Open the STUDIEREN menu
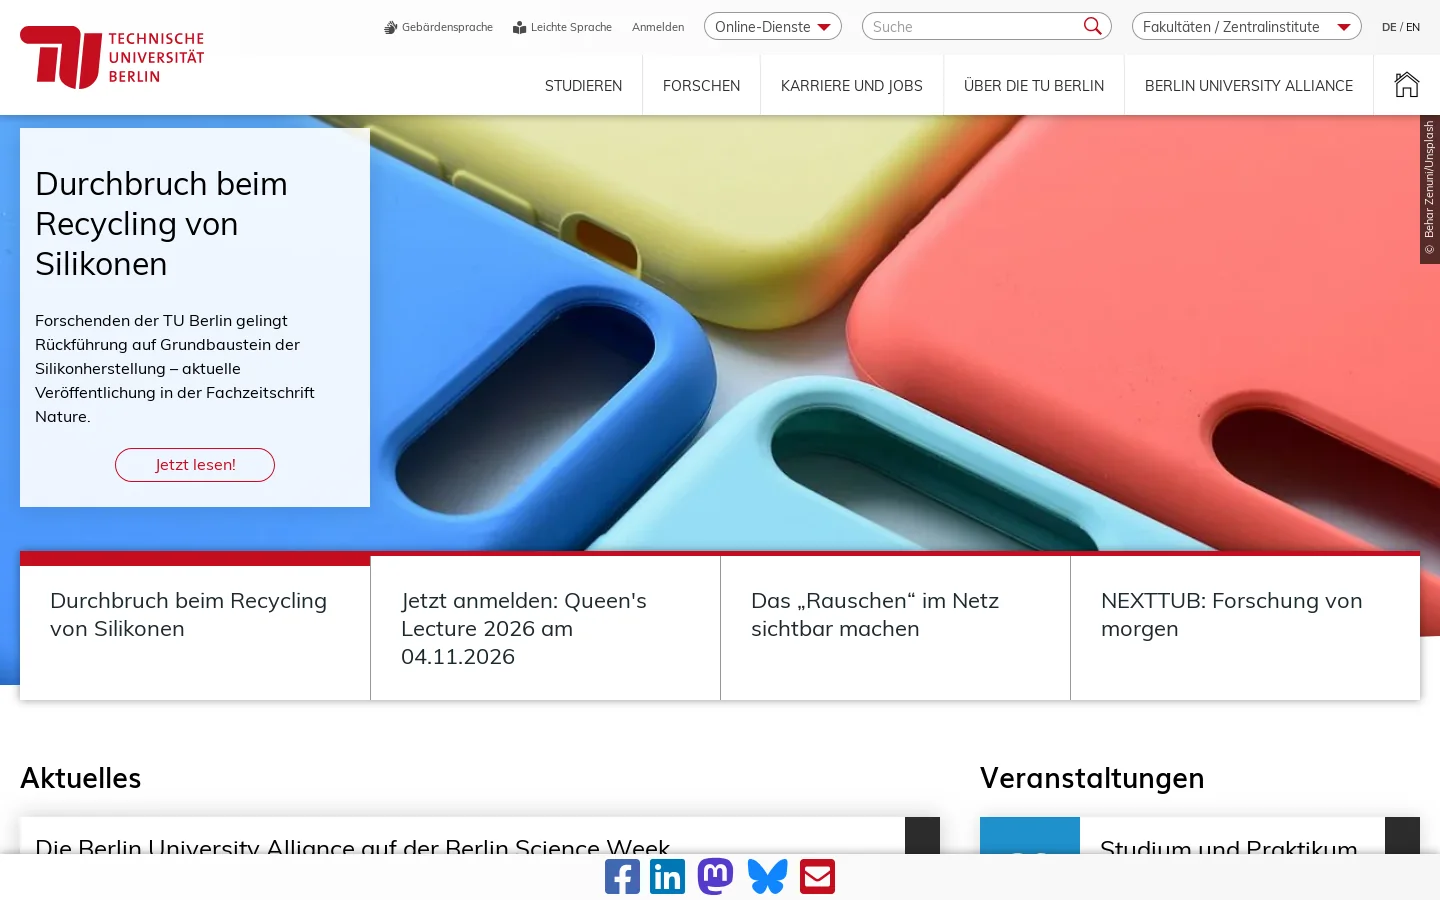This screenshot has width=1440, height=900. 583,86
